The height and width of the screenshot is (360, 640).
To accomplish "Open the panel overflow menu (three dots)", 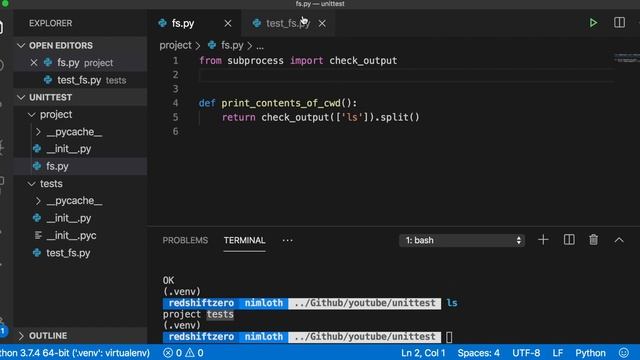I will click(x=287, y=240).
